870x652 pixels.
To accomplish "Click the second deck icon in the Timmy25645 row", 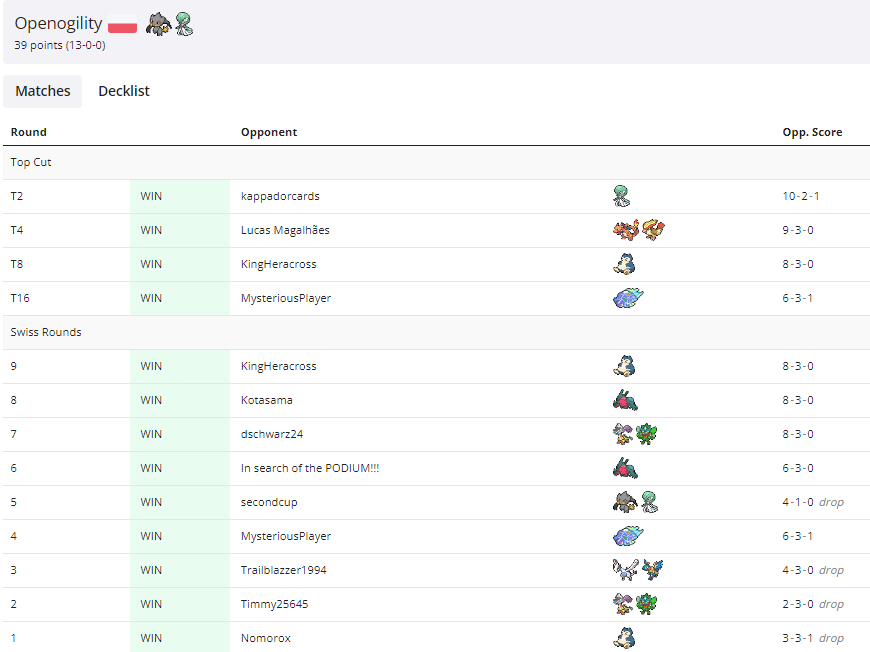I will pos(646,603).
